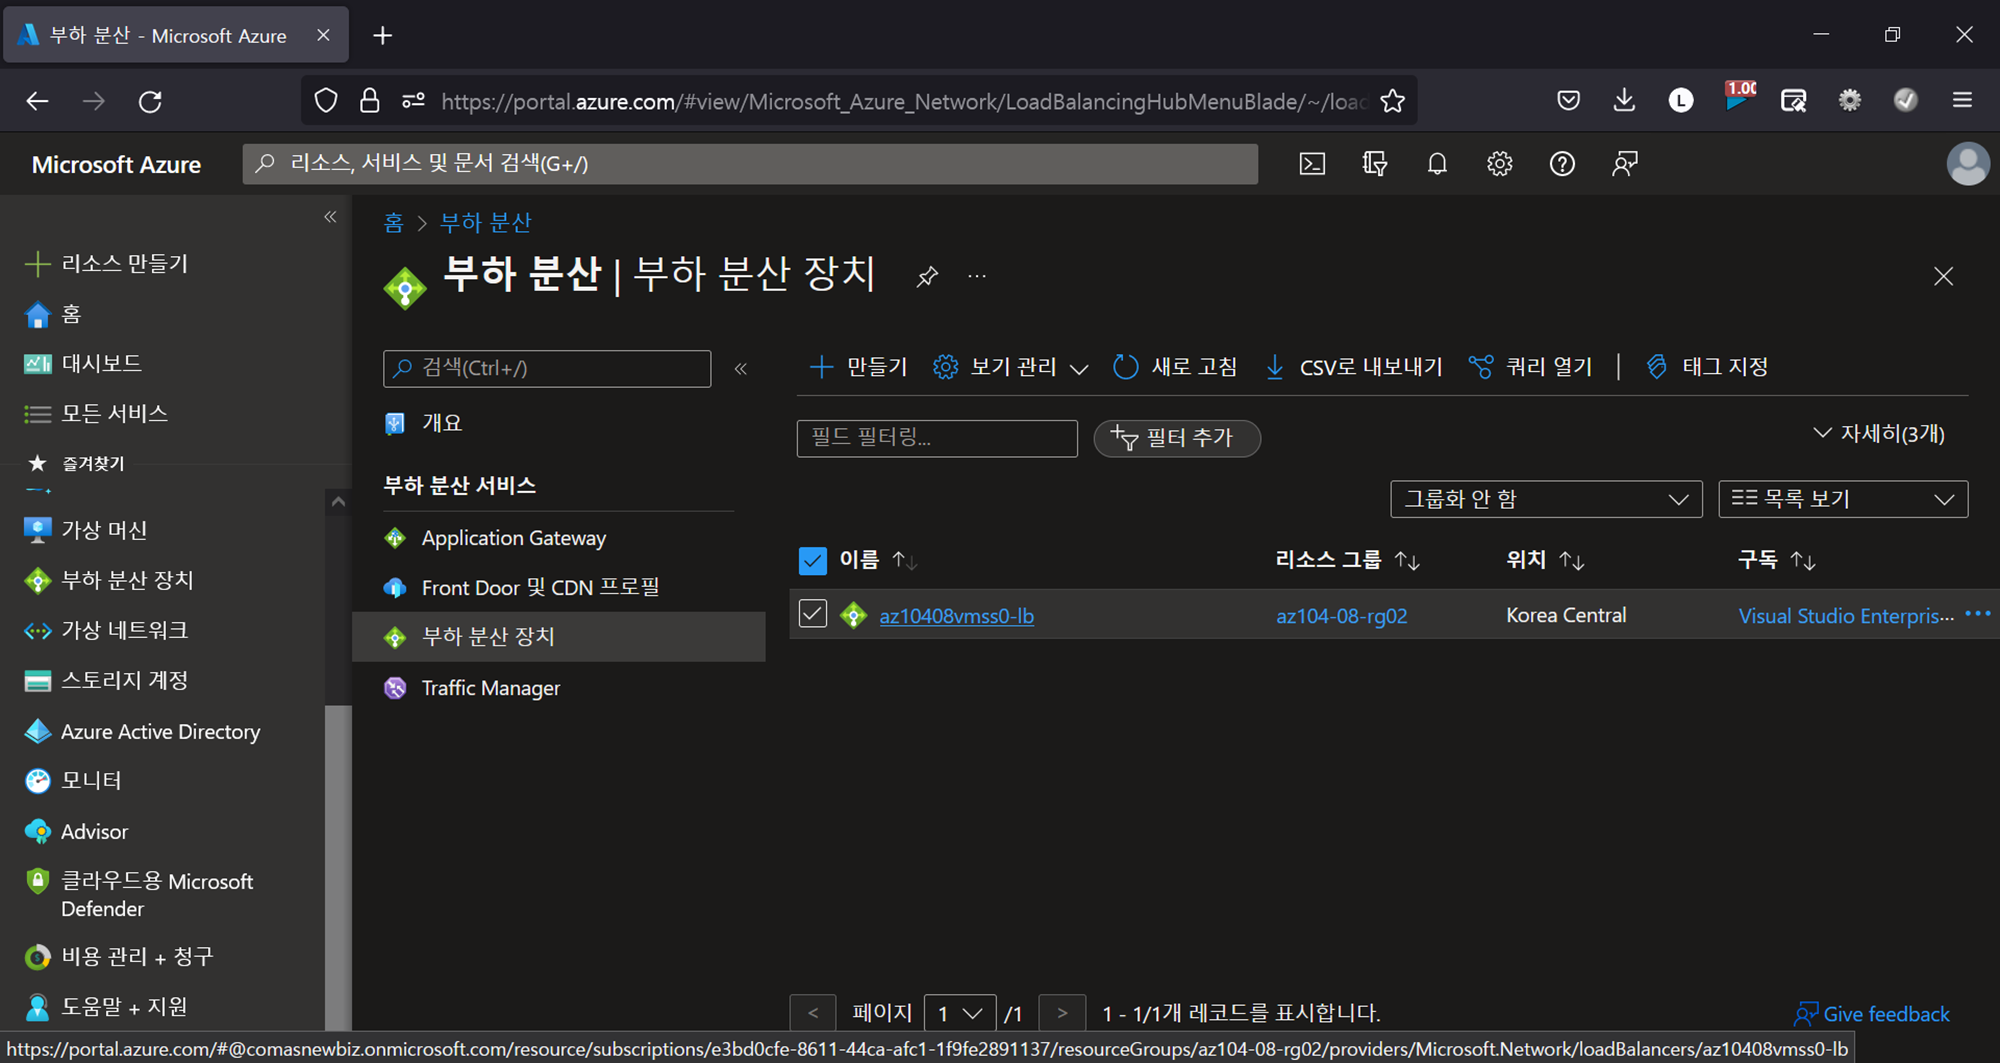2000x1063 pixels.
Task: Click the 만들기 create button
Action: [x=857, y=367]
